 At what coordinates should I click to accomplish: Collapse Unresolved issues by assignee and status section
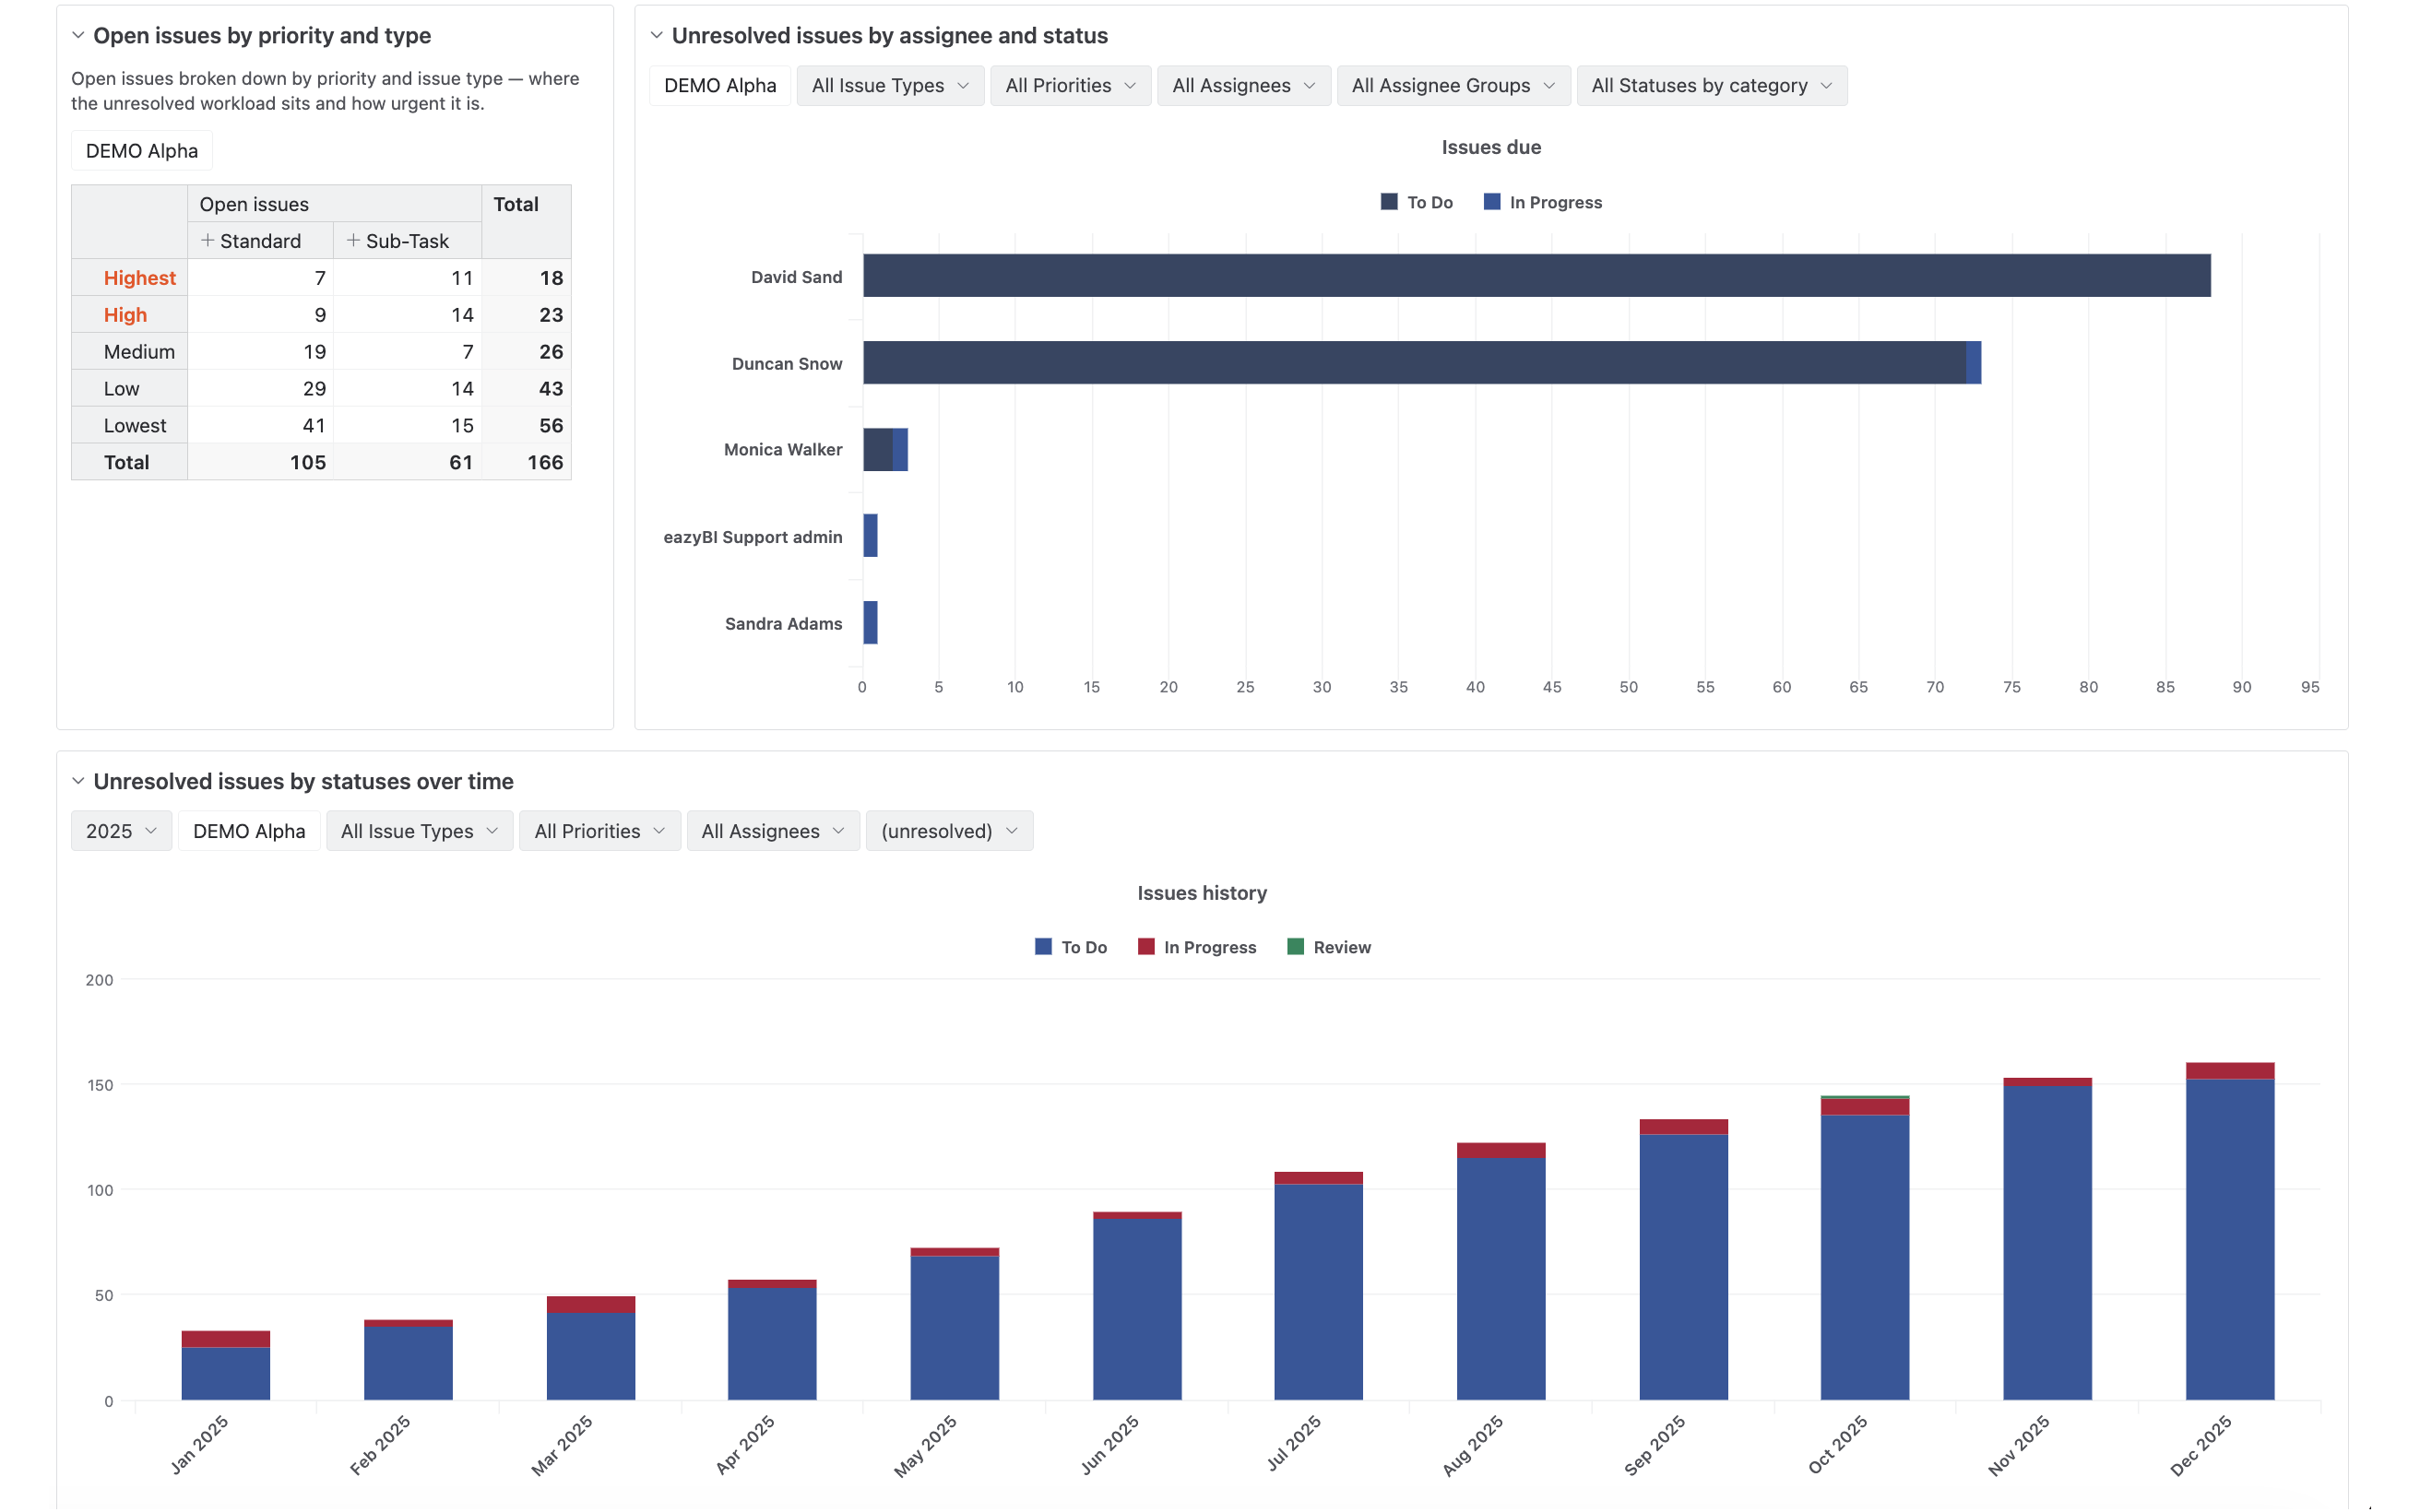657,35
